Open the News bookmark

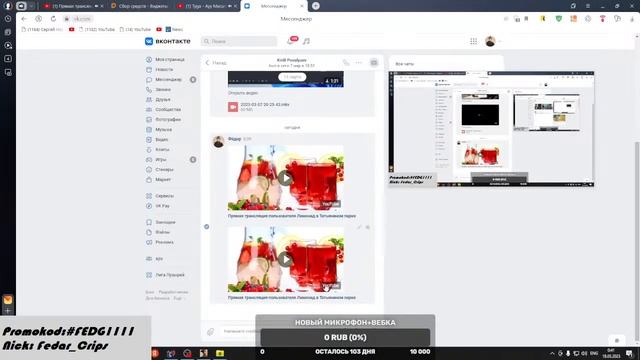(174, 29)
